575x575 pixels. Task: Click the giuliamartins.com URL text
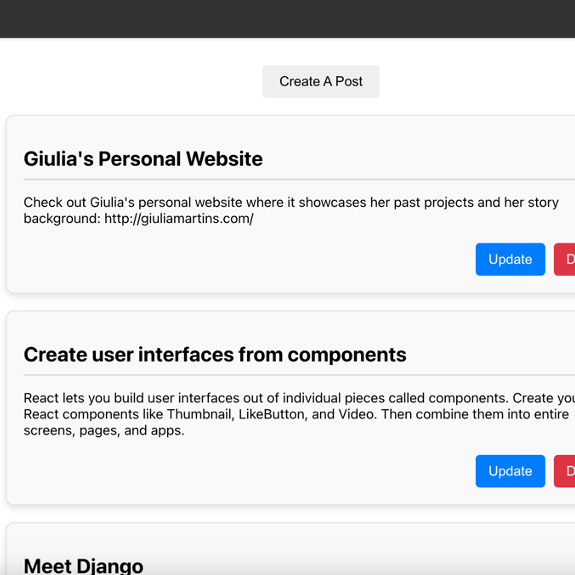(x=179, y=219)
